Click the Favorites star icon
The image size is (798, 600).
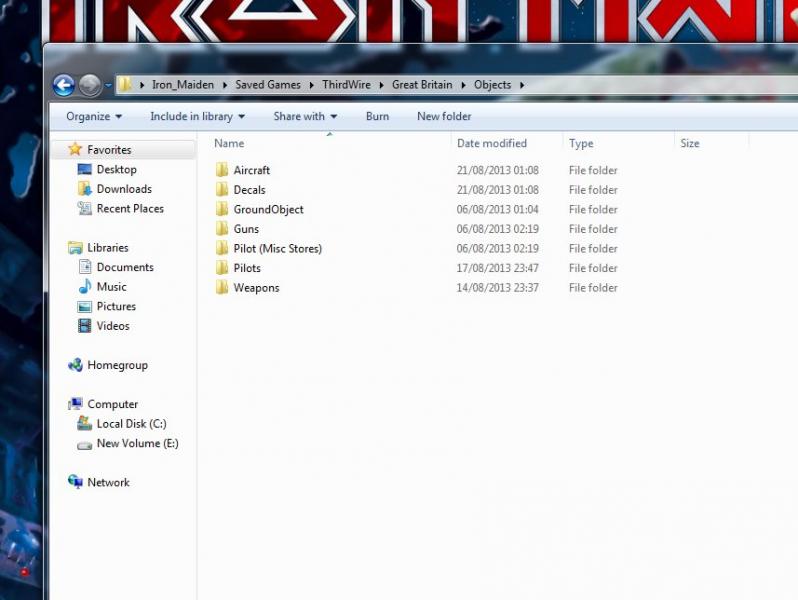(x=75, y=149)
